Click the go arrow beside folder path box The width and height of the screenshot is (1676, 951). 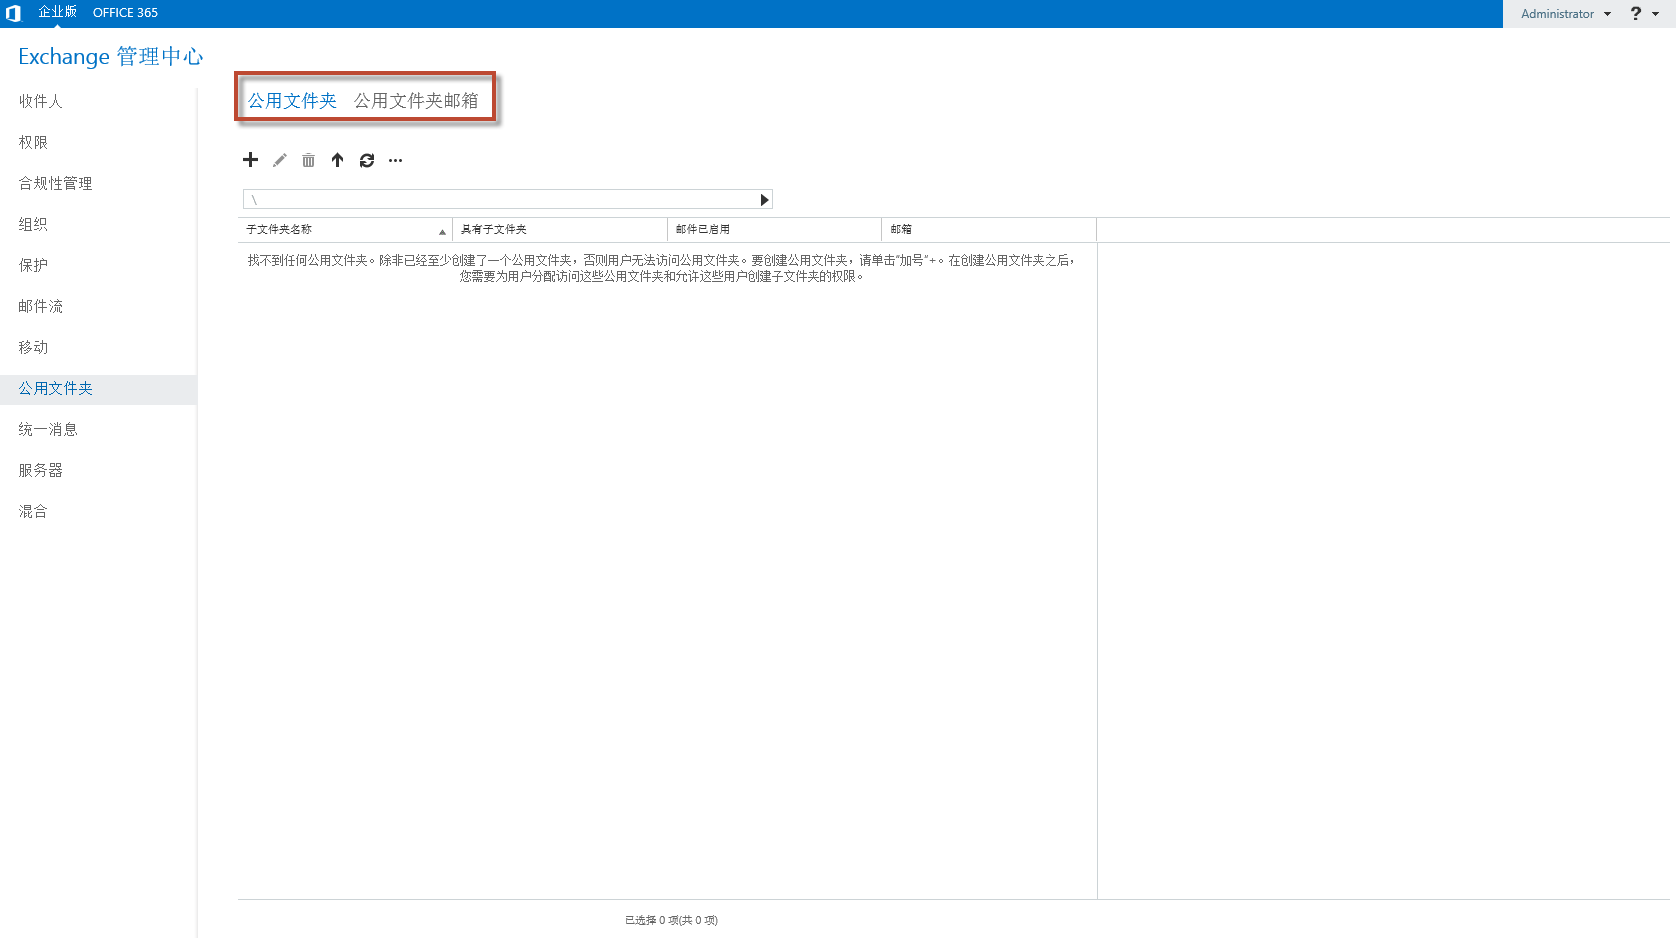tap(764, 200)
